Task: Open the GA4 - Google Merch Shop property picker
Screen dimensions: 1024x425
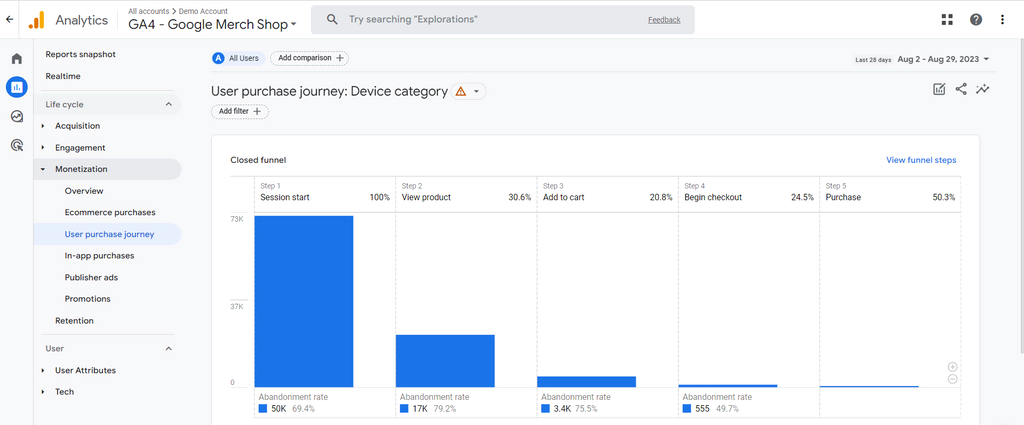Action: coord(213,25)
